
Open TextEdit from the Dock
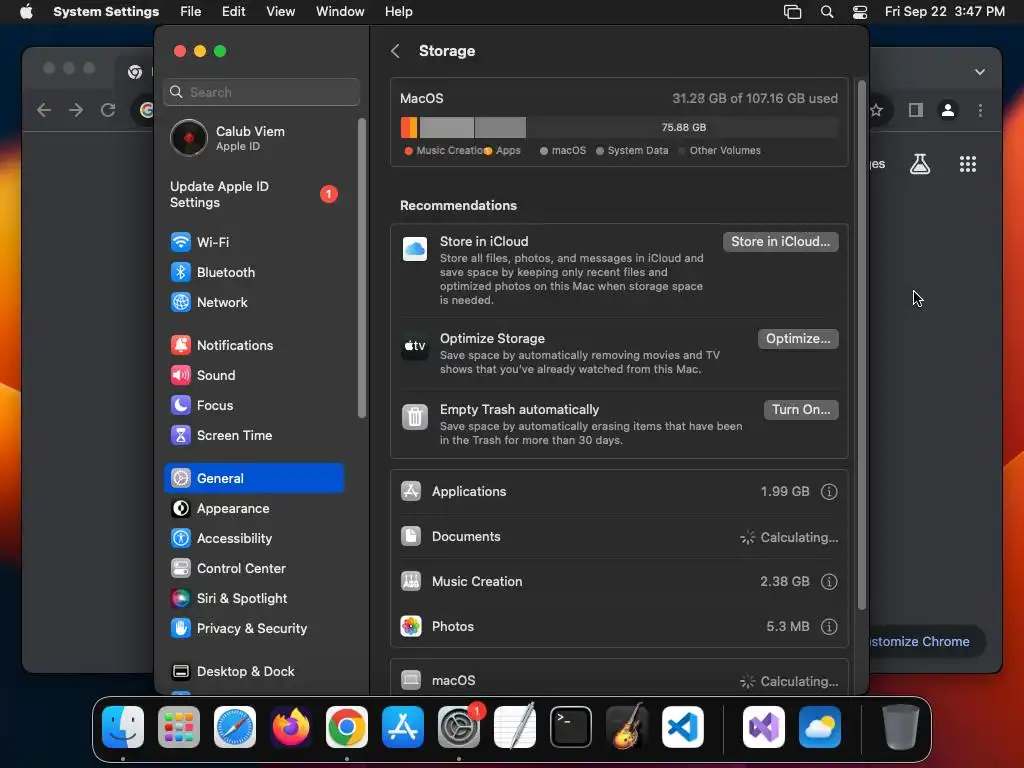(x=515, y=727)
